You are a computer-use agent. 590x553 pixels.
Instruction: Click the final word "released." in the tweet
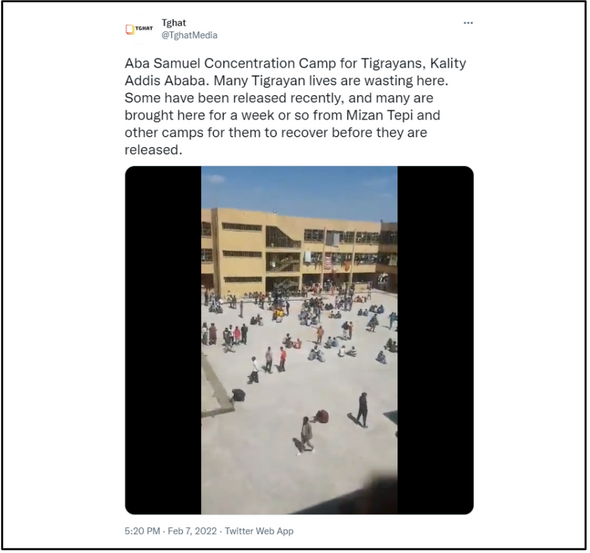(x=154, y=150)
